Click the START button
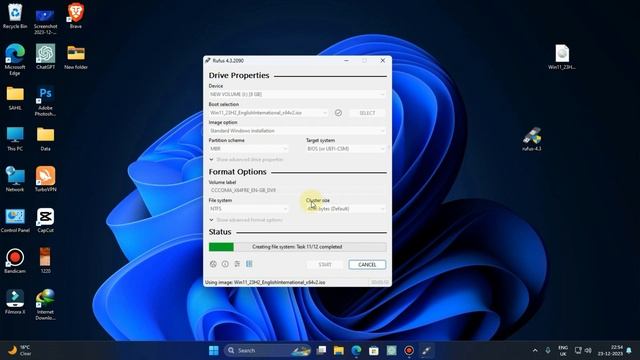The width and height of the screenshot is (640, 360). [x=325, y=264]
